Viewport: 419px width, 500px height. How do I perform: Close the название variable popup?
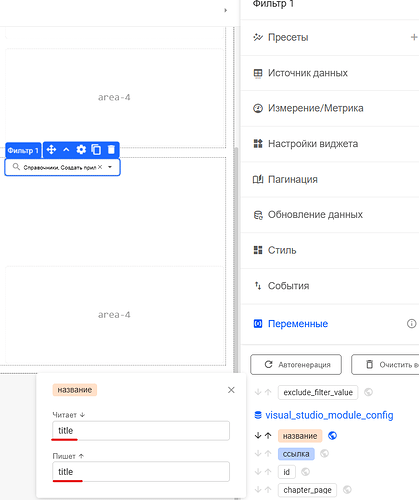231,390
